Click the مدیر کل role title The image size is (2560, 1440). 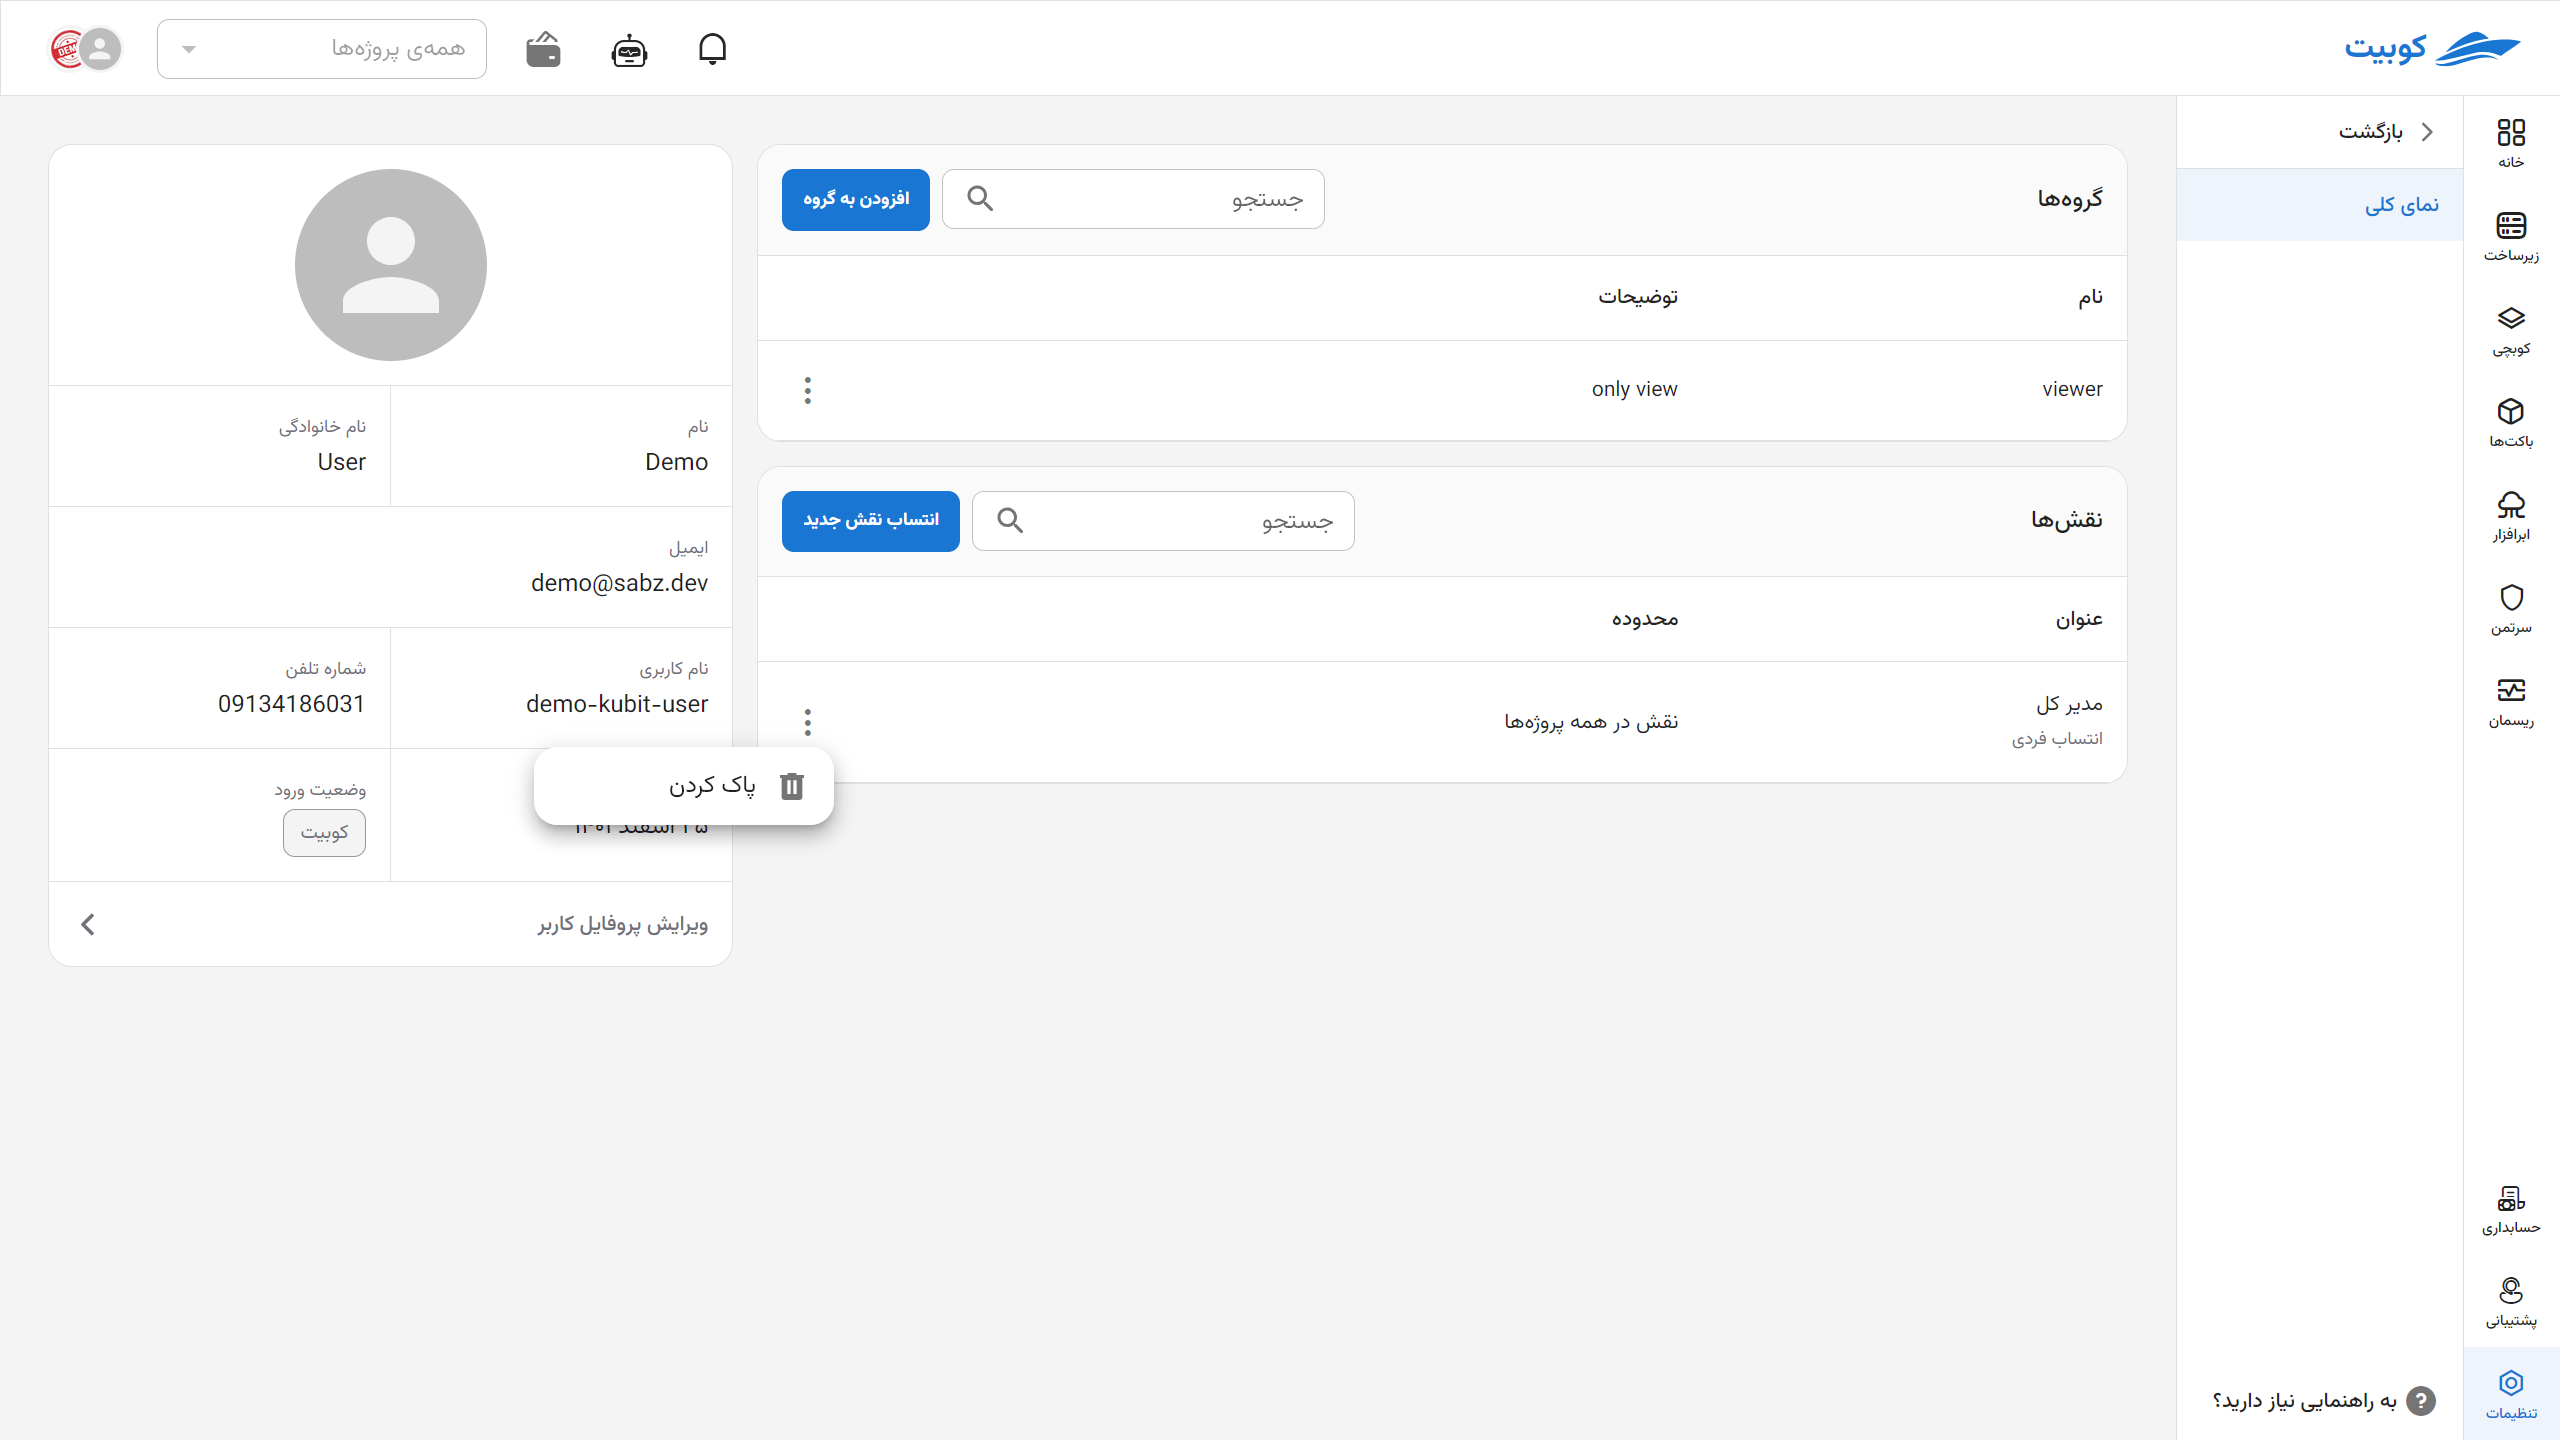tap(2069, 704)
